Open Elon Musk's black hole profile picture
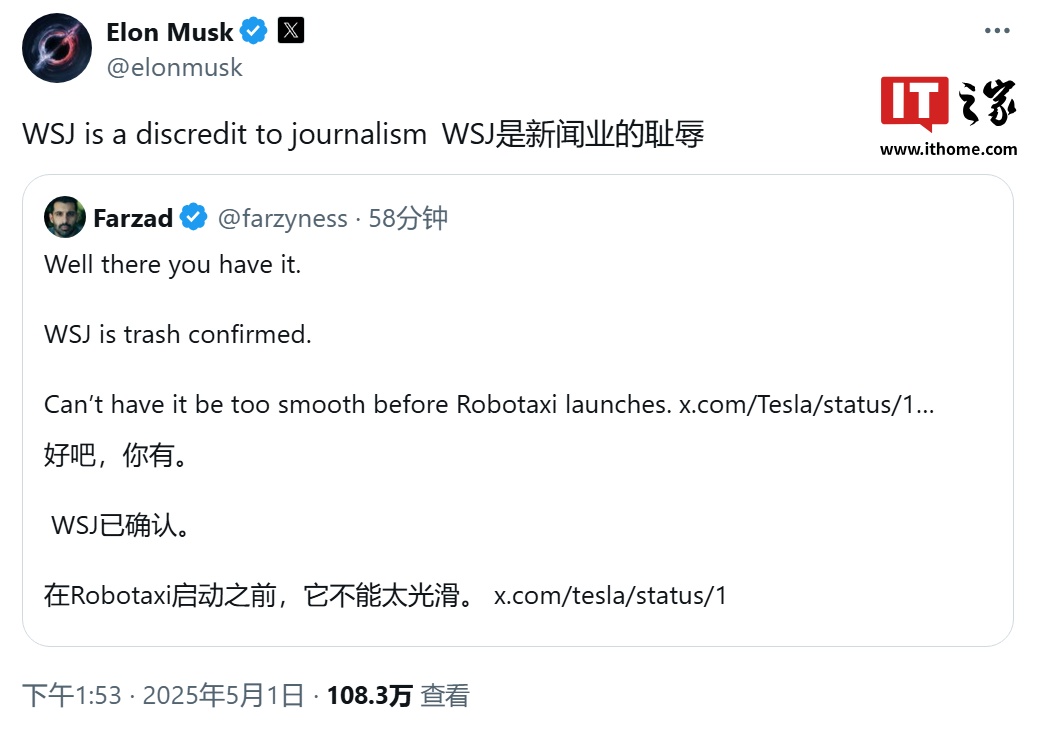Screen dimensions: 1039x737 coord(56,48)
